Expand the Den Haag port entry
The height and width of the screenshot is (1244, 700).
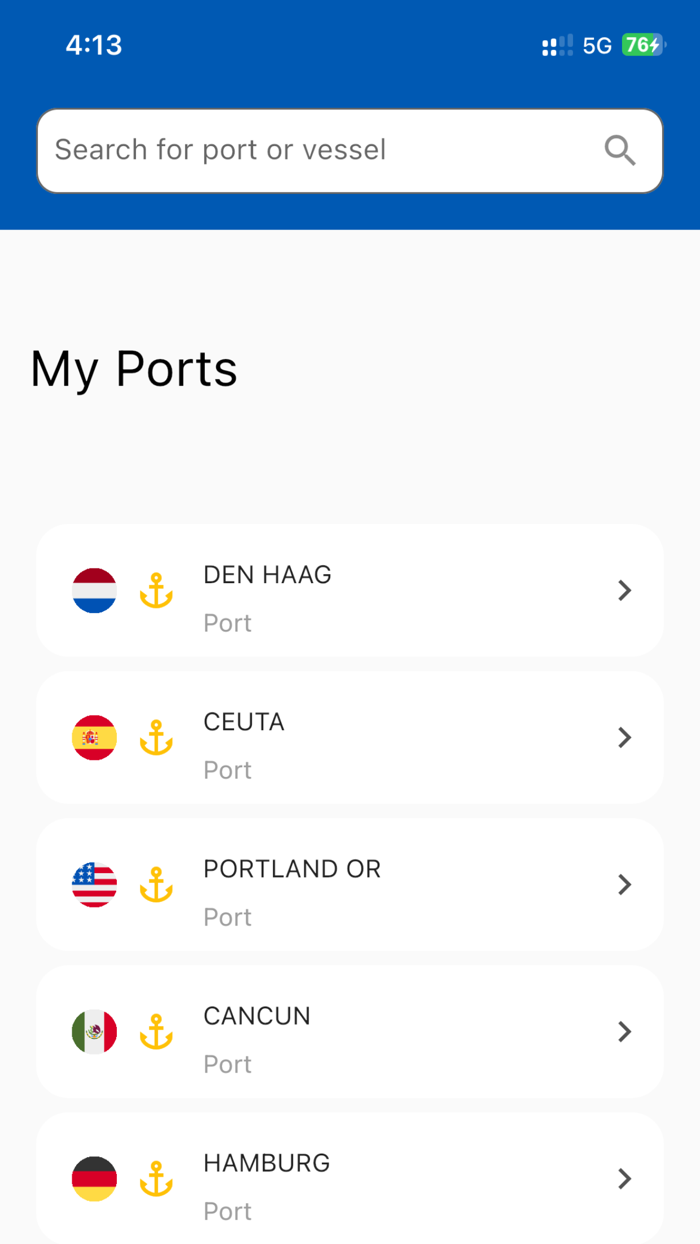[625, 591]
